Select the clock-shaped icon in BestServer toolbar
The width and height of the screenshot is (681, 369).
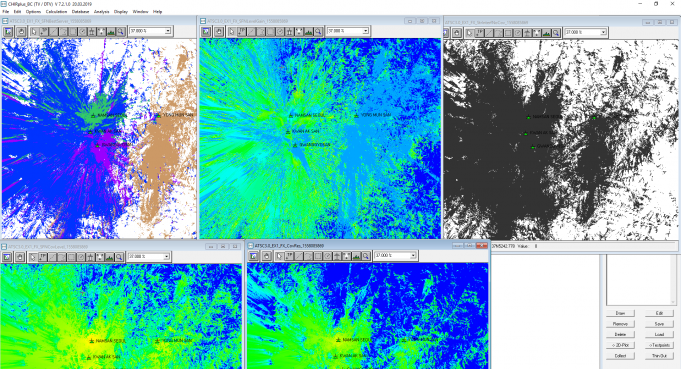(83, 31)
